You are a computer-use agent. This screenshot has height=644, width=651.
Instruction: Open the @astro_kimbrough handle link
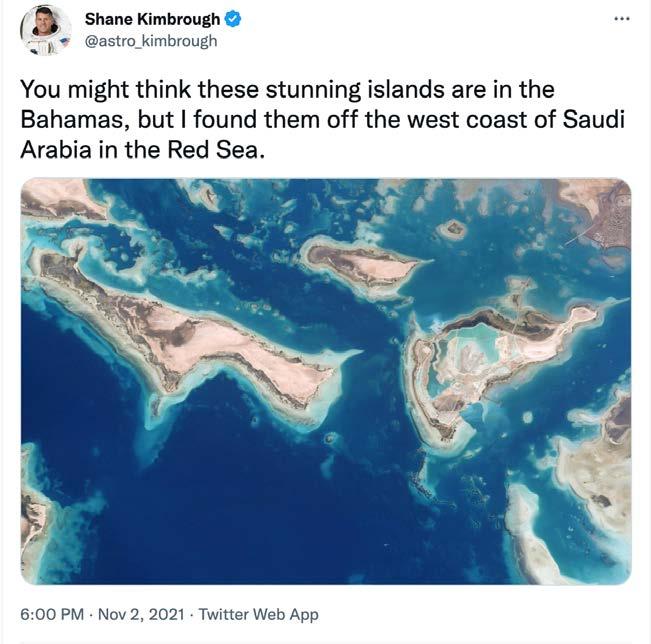tap(151, 41)
